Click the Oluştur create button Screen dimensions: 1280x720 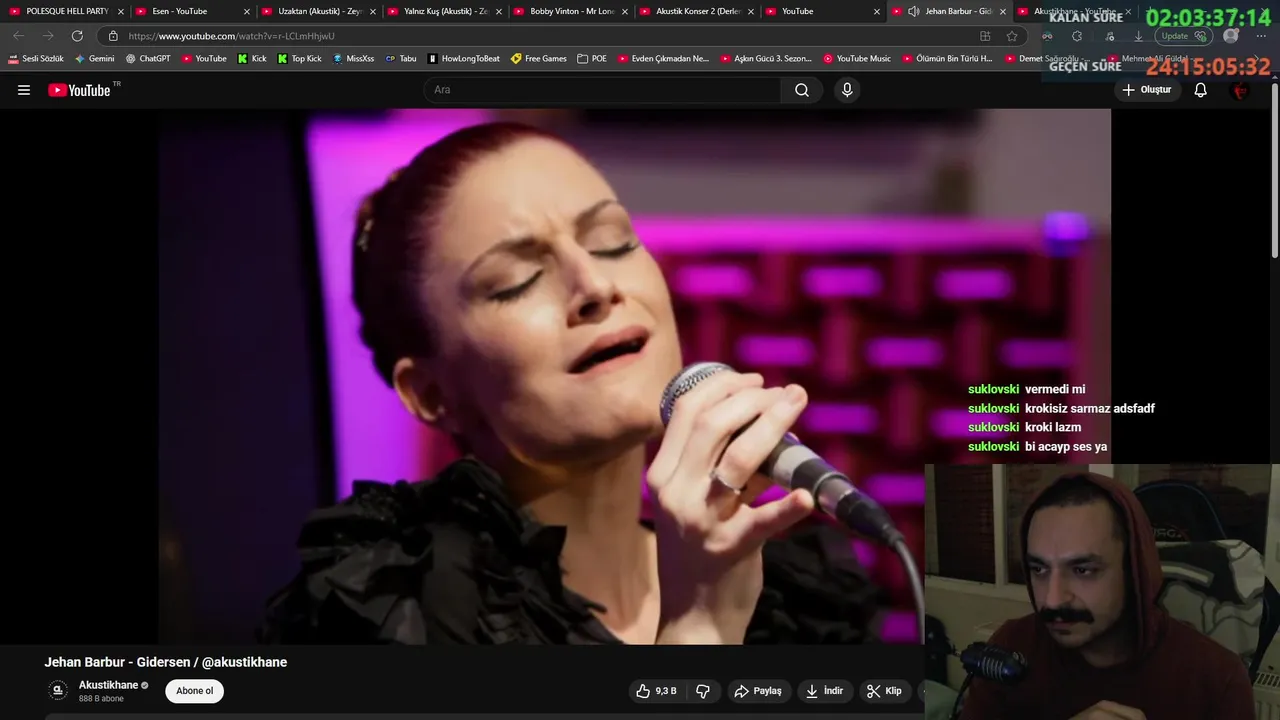1146,90
